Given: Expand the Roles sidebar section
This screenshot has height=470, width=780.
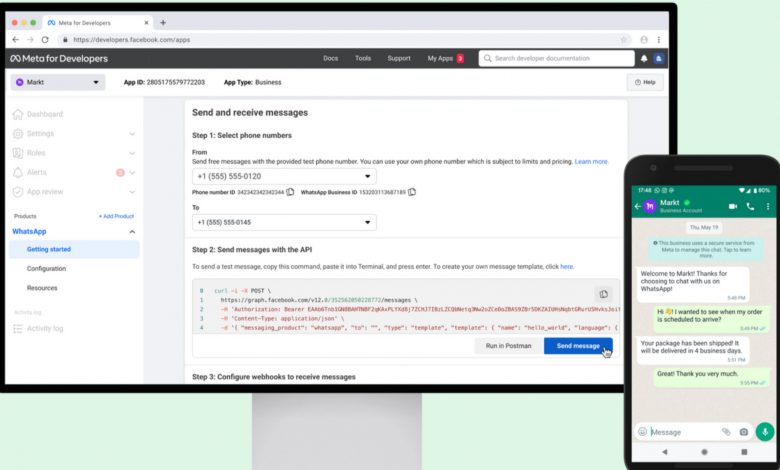Looking at the screenshot, I should 132,153.
